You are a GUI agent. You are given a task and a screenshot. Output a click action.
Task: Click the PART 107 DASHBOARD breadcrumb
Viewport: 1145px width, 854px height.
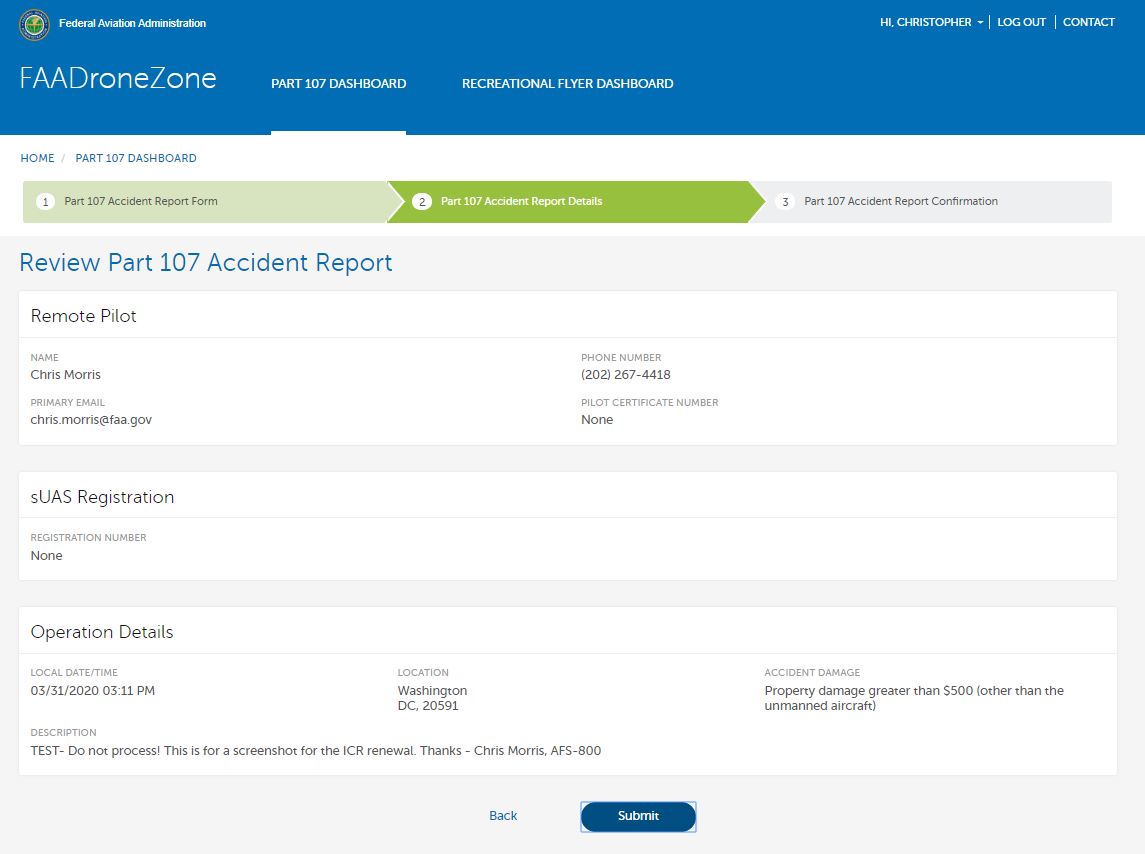136,158
